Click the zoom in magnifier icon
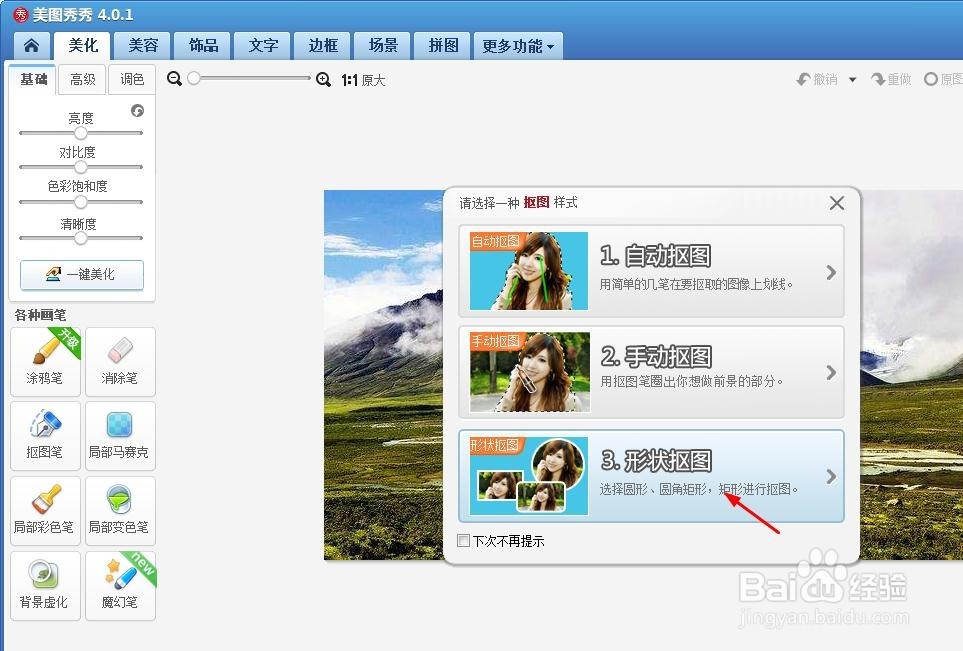Viewport: 963px width, 651px height. 323,79
